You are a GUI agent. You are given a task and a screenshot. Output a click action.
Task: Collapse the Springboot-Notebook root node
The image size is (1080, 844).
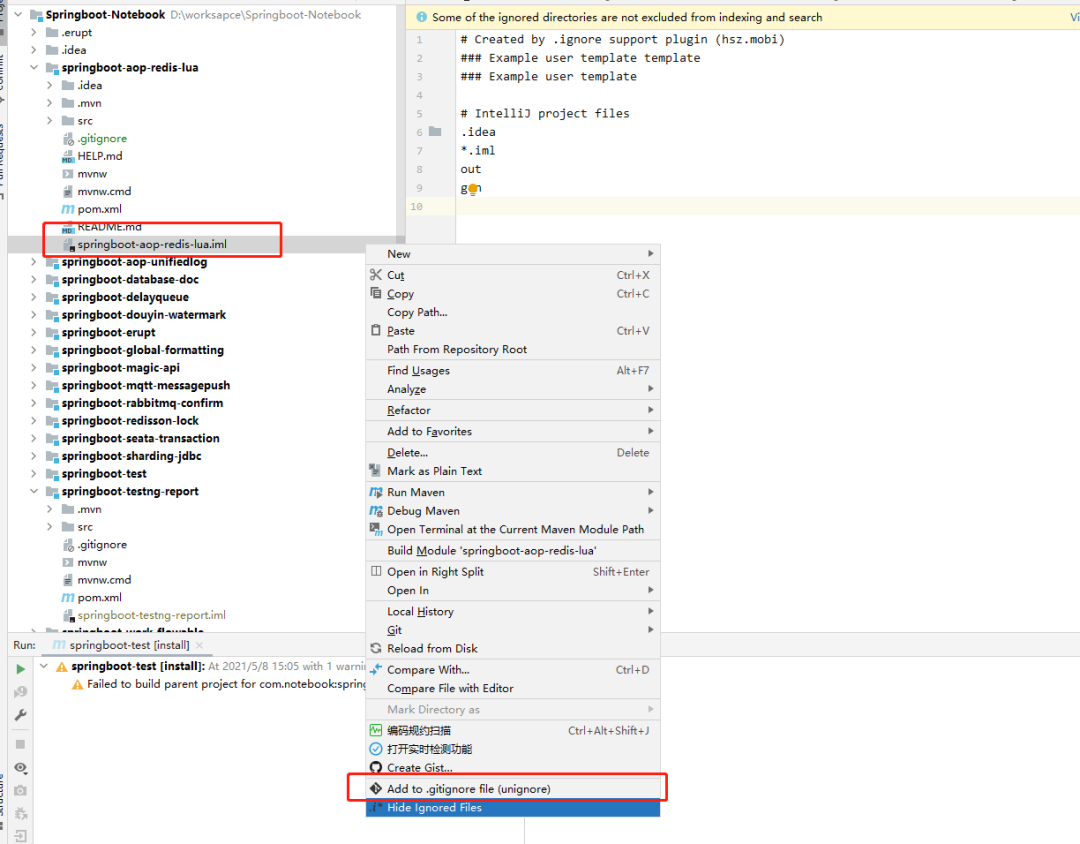pyautogui.click(x=19, y=14)
